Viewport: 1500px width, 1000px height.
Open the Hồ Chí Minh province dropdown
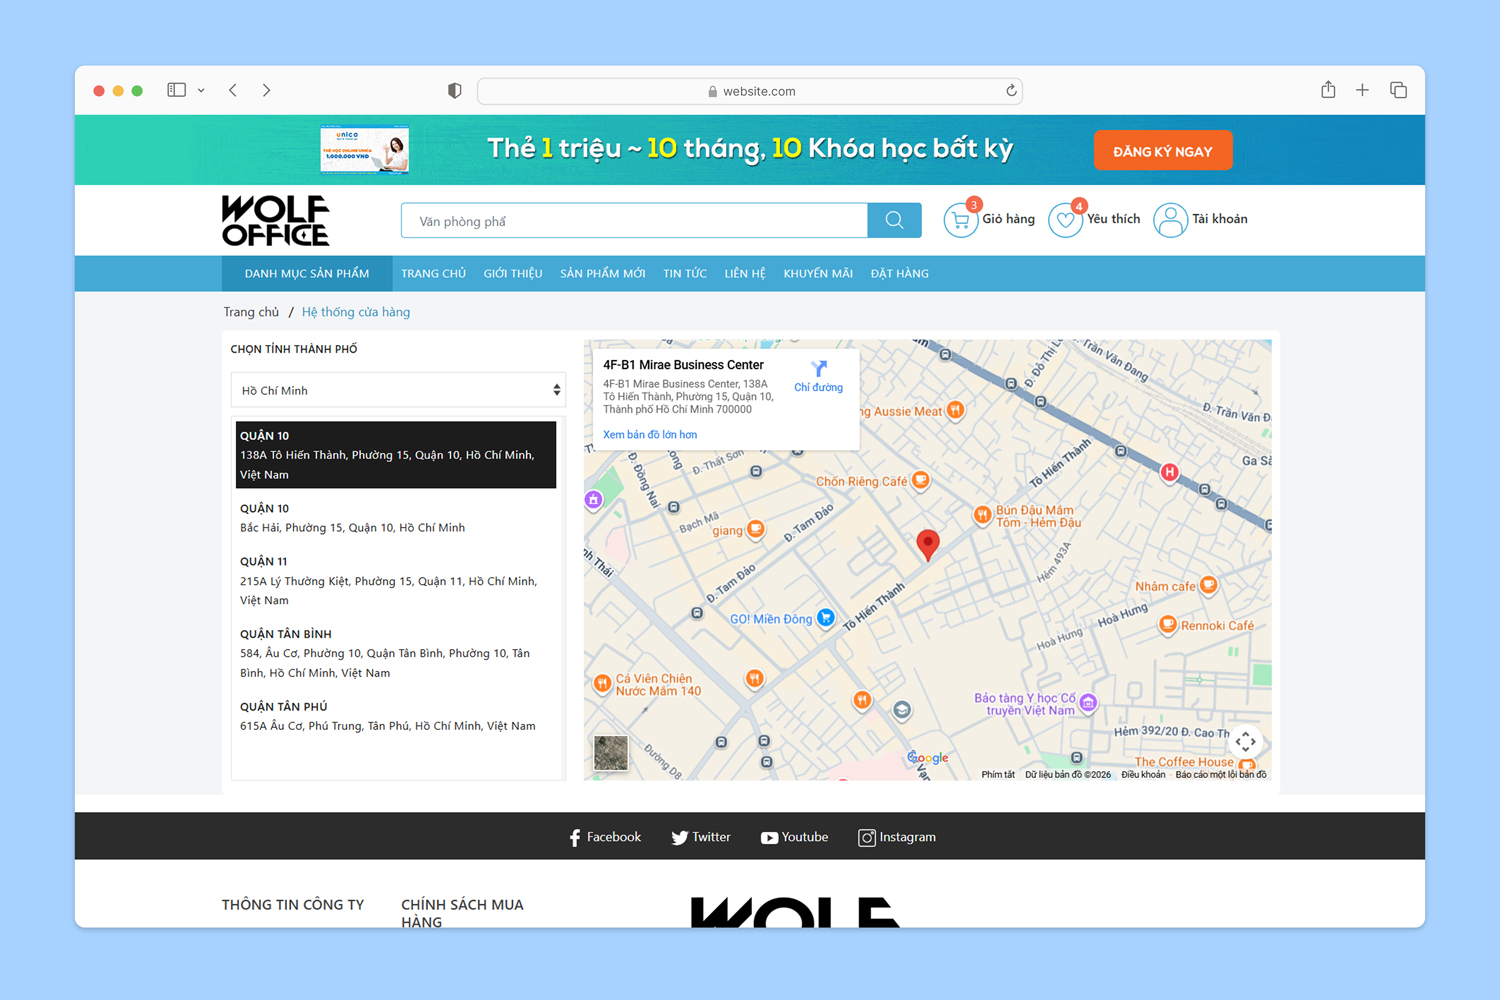coord(398,390)
